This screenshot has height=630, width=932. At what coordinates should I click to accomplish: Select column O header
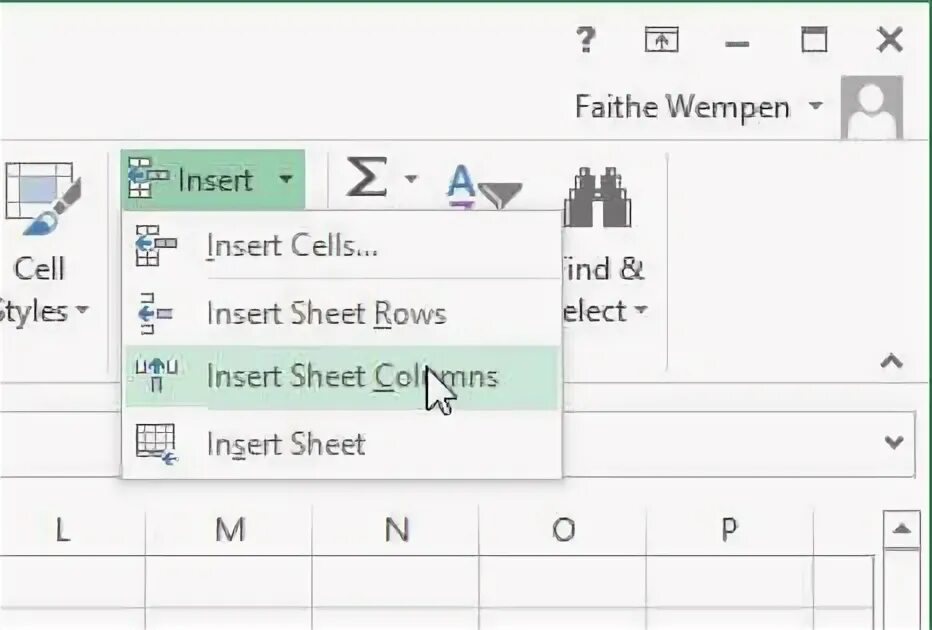tap(563, 529)
